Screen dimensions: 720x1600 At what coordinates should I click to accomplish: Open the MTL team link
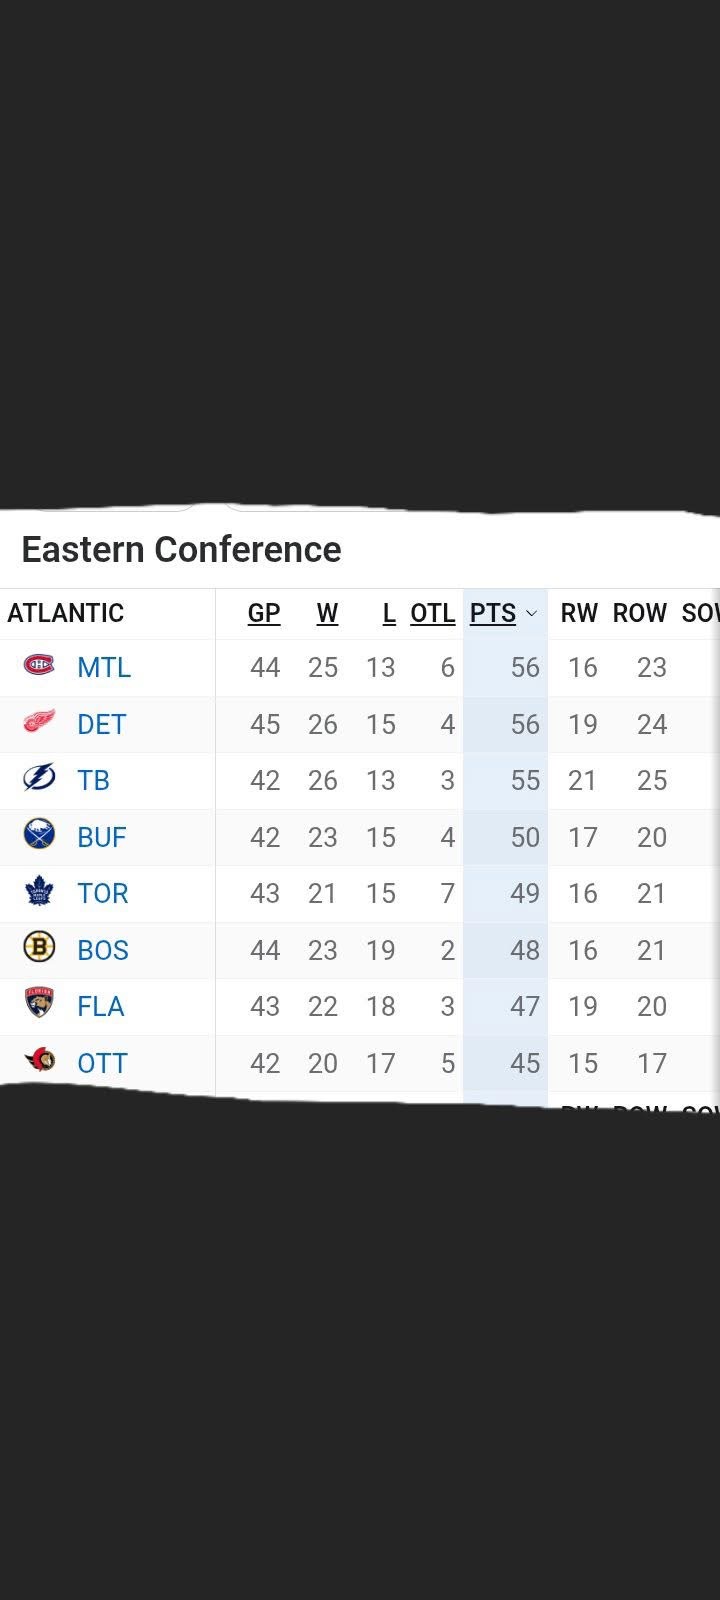coord(104,667)
